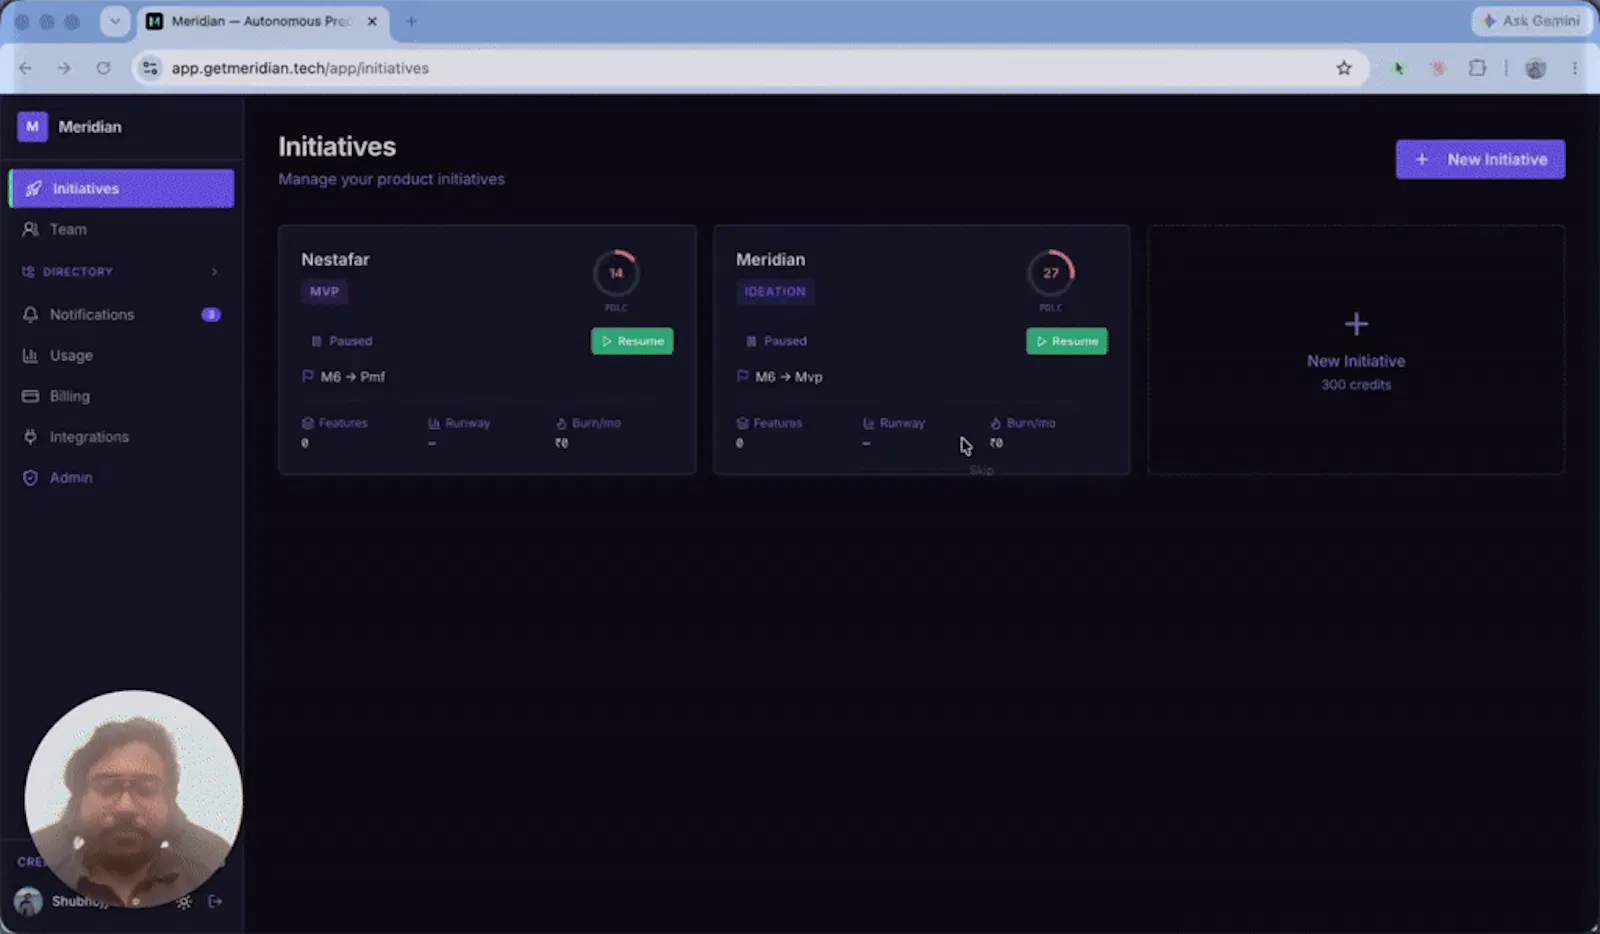Click the Admin shield icon

click(x=30, y=478)
